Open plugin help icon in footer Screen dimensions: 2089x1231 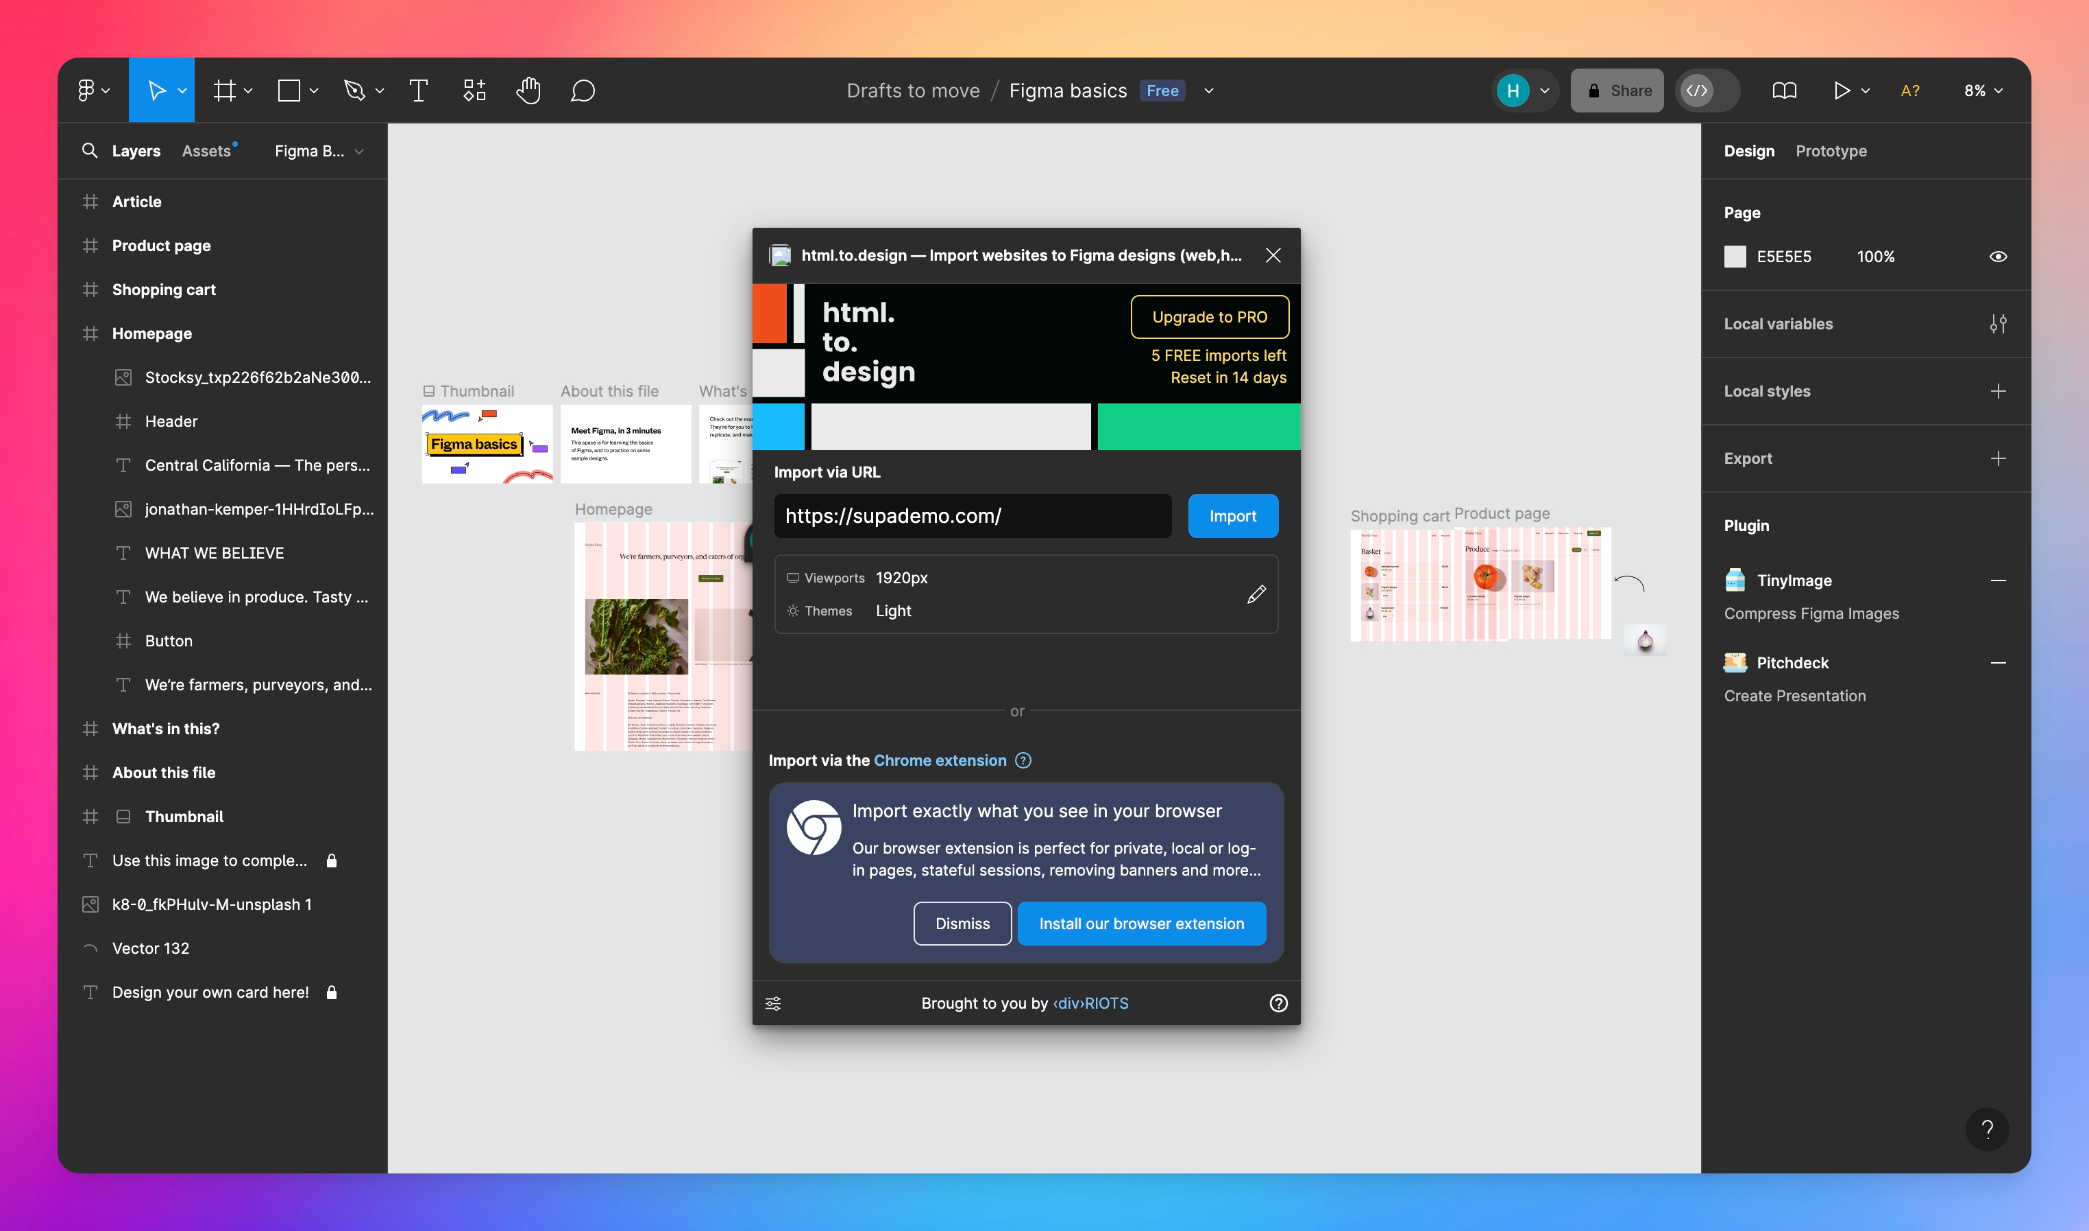[x=1278, y=1003]
